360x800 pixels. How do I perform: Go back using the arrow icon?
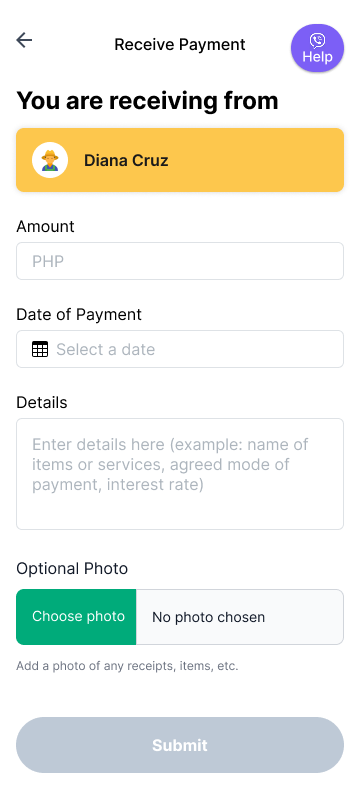[24, 40]
